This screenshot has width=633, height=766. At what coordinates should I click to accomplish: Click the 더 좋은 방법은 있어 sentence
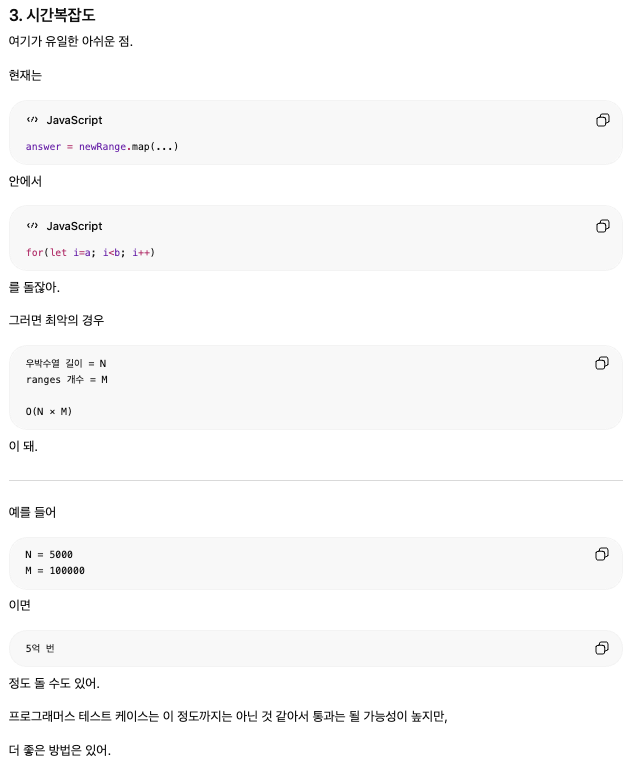tap(60, 750)
